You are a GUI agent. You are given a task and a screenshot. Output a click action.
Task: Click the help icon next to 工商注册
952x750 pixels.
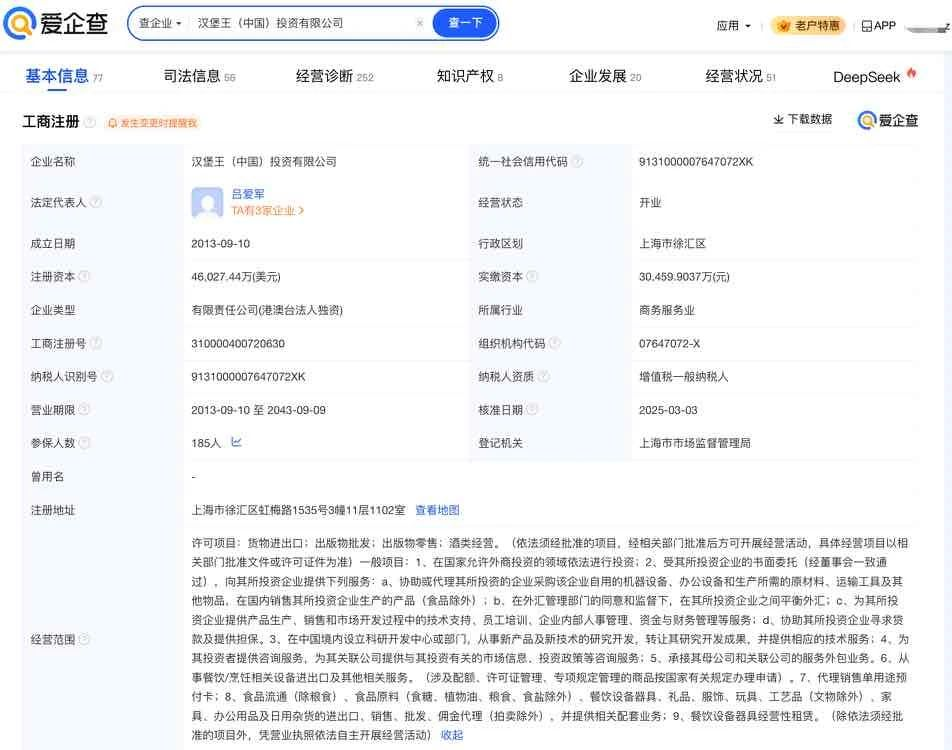[x=90, y=122]
